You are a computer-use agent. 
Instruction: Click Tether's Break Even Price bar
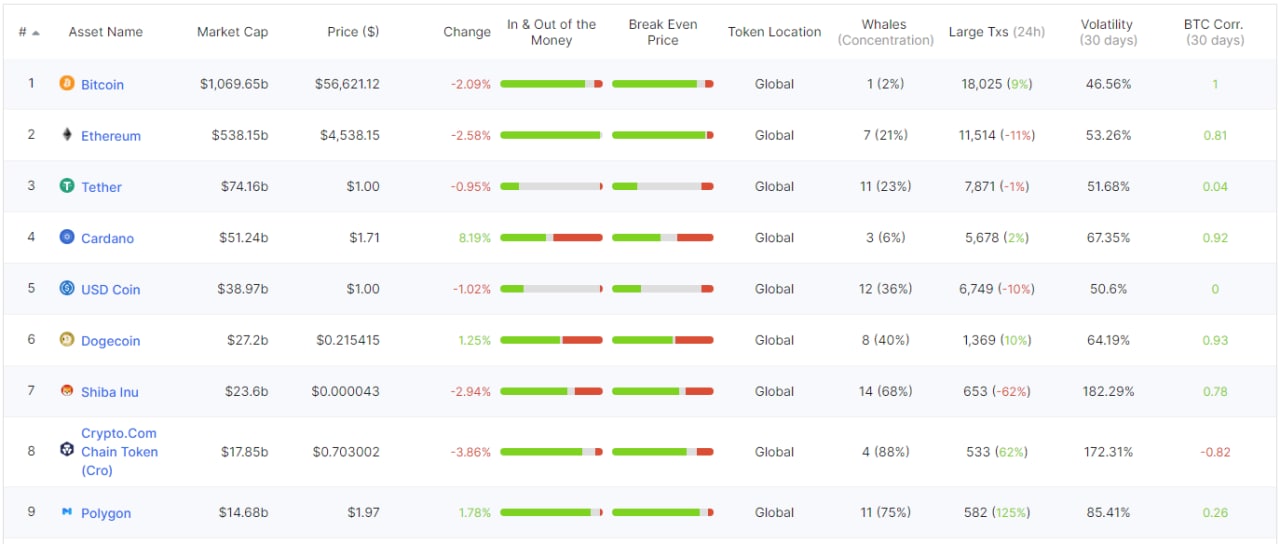click(662, 186)
